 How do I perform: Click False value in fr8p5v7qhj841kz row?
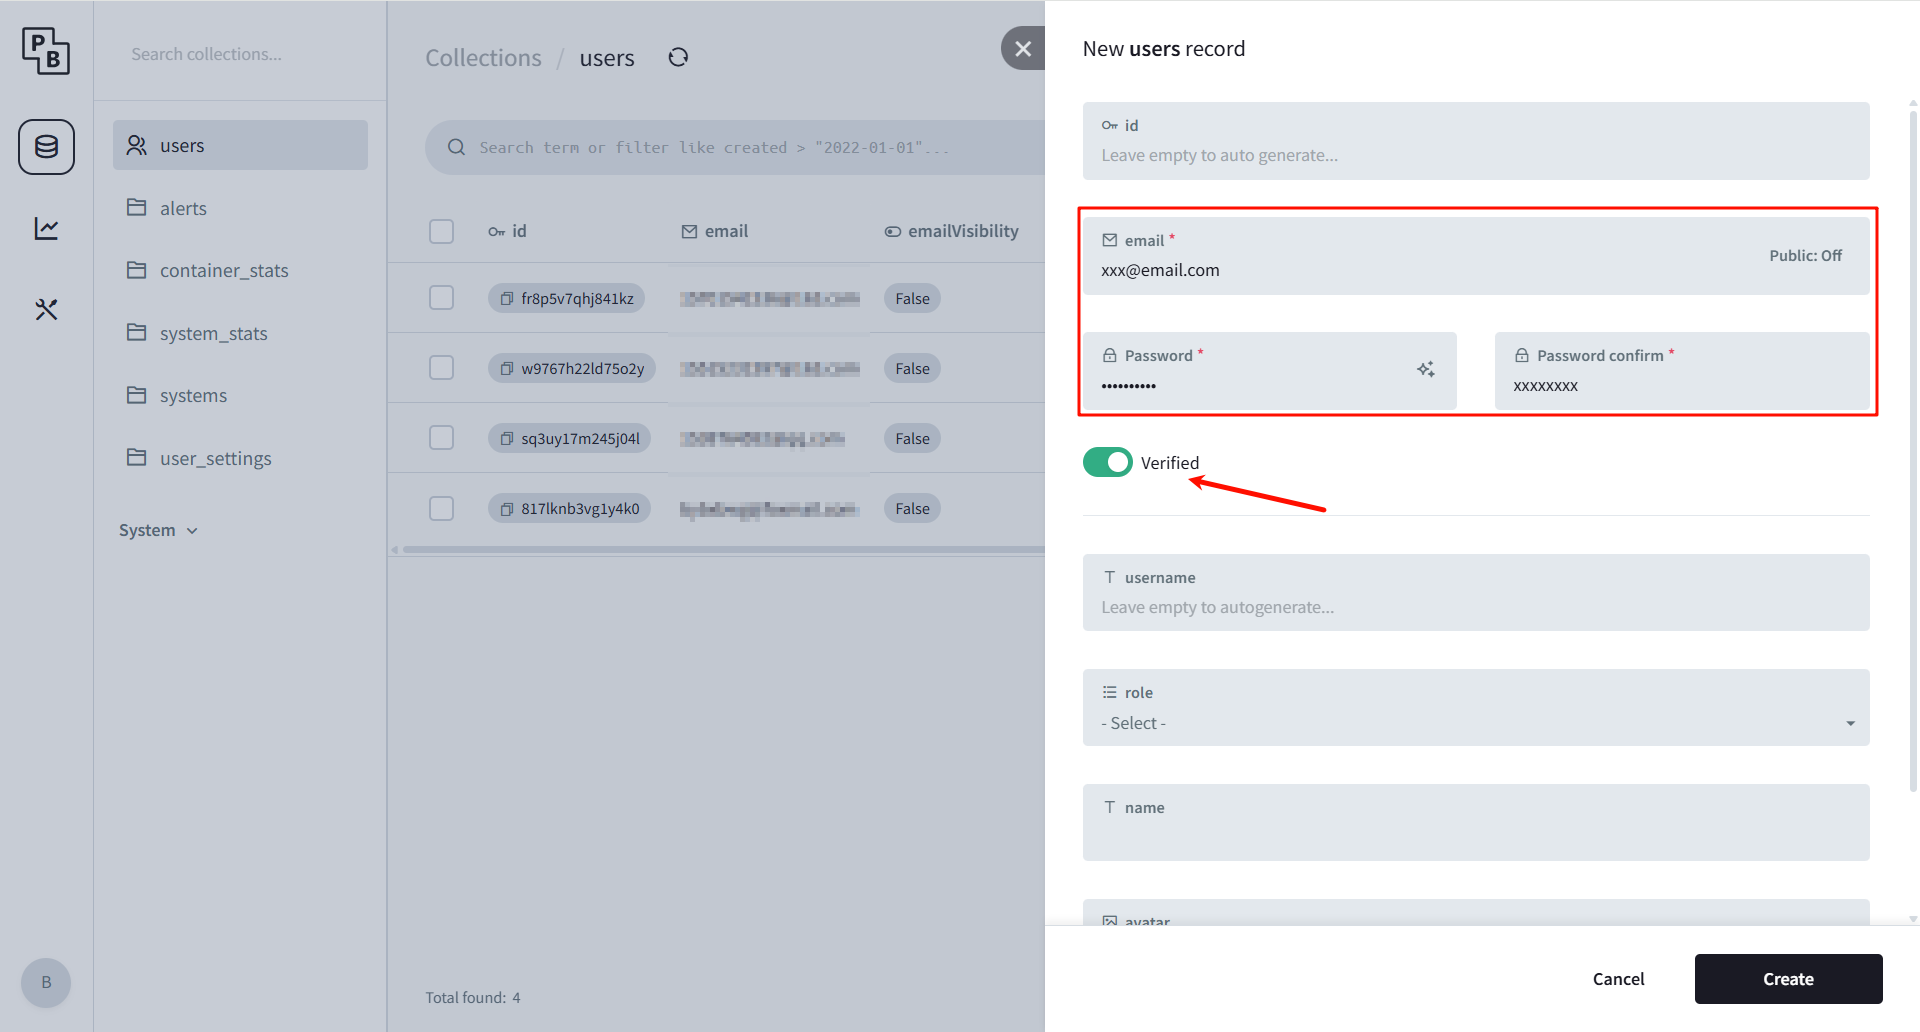point(912,298)
